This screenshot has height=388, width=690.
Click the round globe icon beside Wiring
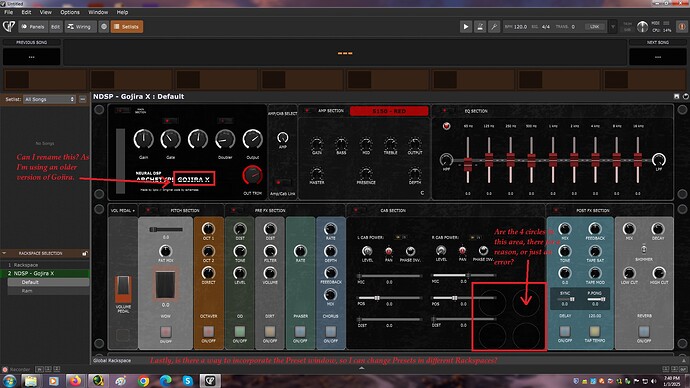104,27
